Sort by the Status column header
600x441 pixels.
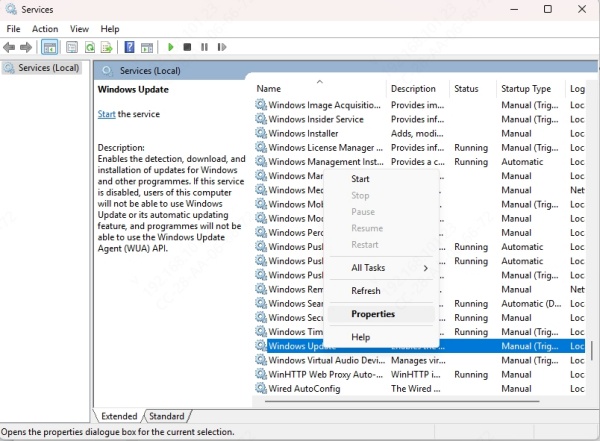click(x=473, y=89)
